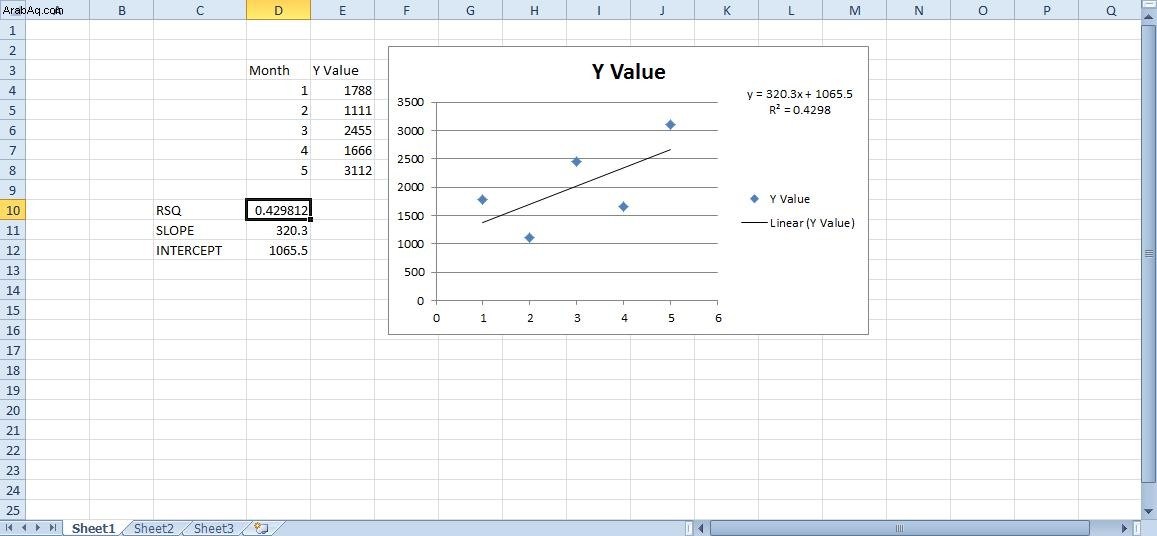The image size is (1157, 536).
Task: Select the Sheet1 tab
Action: pyautogui.click(x=94, y=528)
